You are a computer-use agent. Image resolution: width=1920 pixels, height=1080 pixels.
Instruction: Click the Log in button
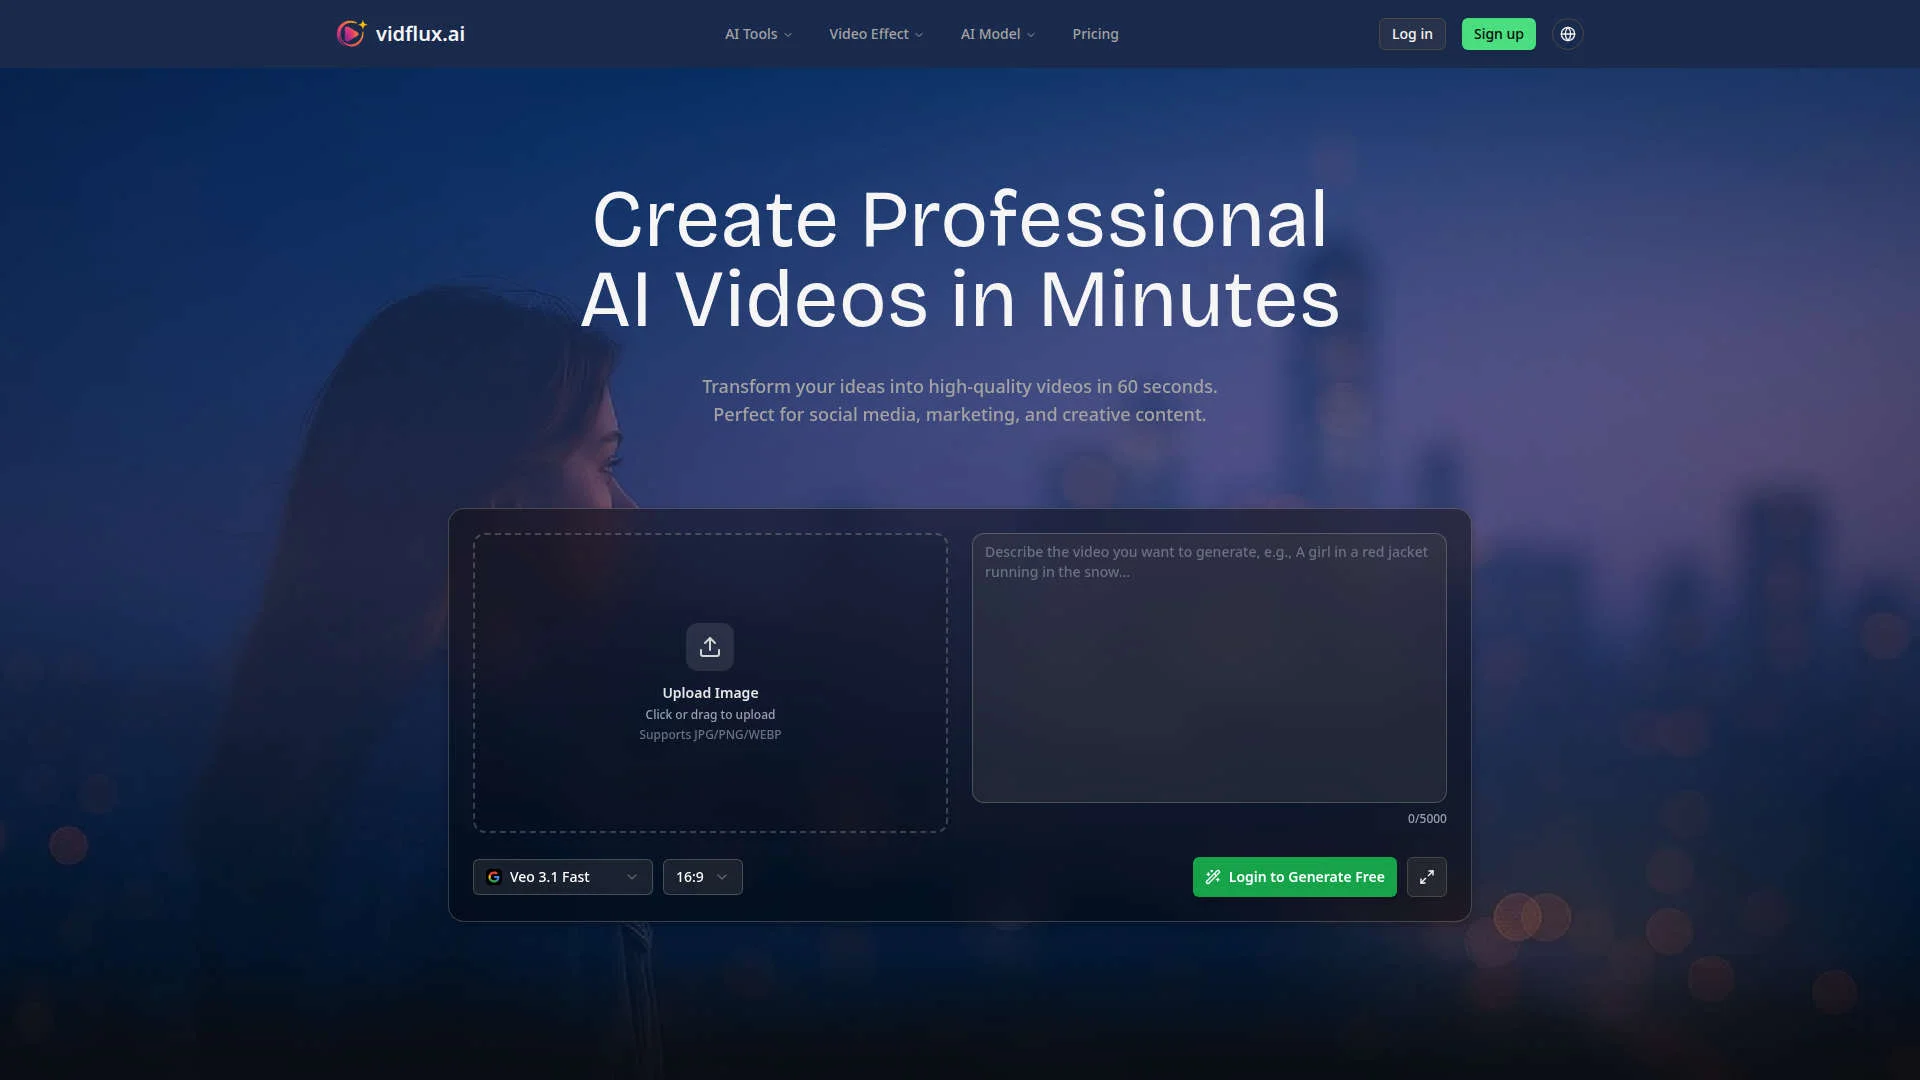point(1411,33)
